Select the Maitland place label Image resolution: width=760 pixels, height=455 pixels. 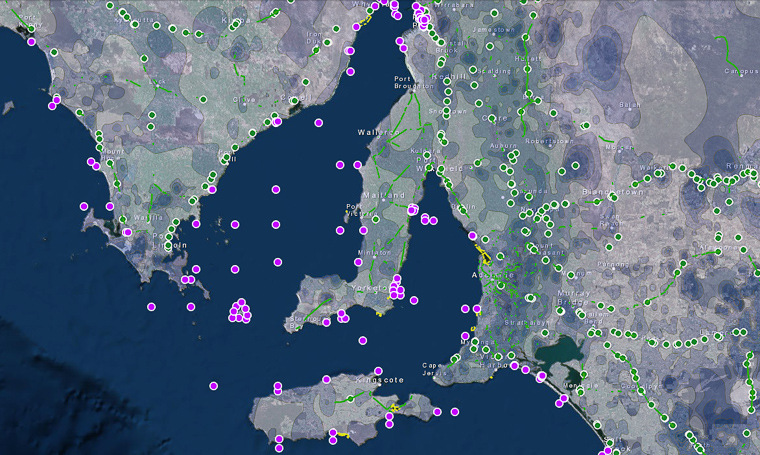point(384,195)
